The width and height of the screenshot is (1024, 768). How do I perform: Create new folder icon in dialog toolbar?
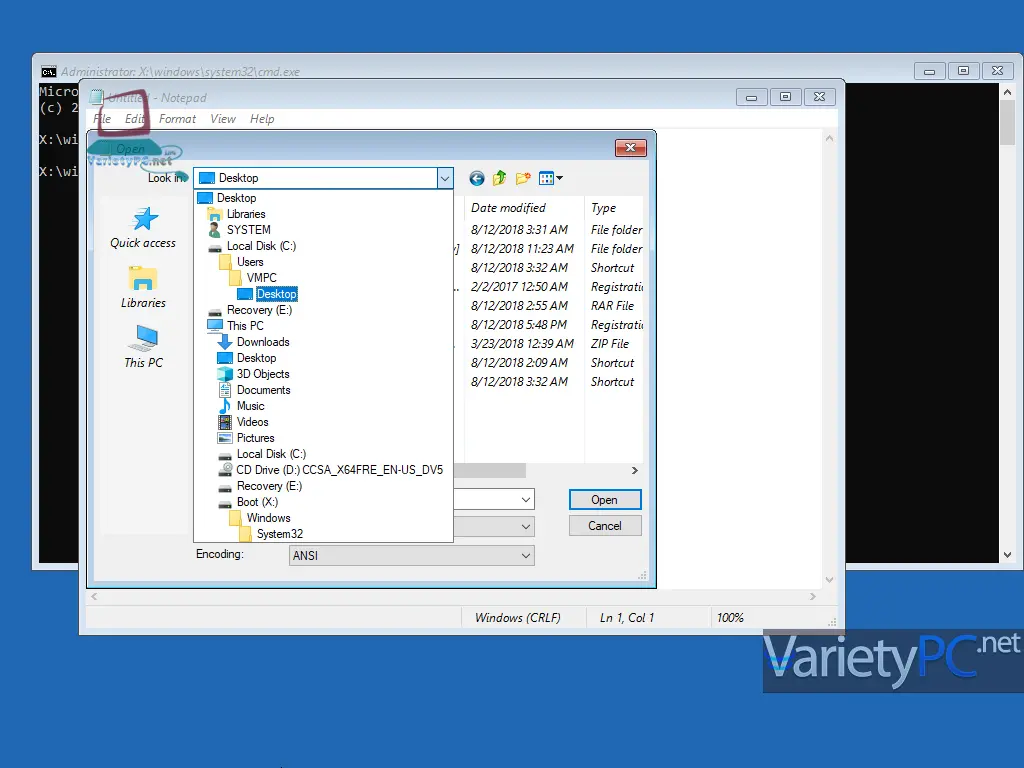pyautogui.click(x=523, y=178)
